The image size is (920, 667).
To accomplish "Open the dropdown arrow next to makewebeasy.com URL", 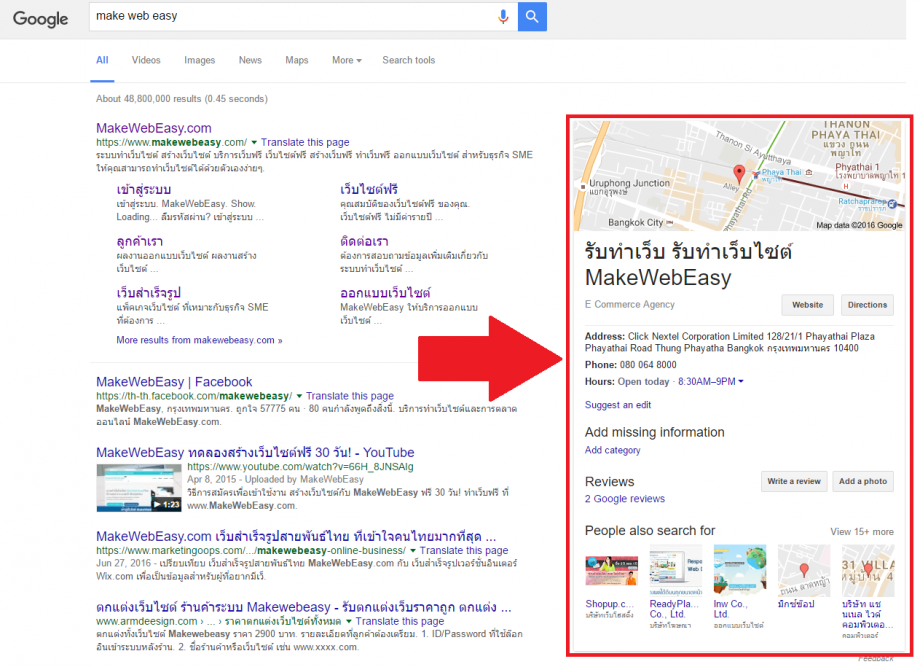I will [x=255, y=141].
